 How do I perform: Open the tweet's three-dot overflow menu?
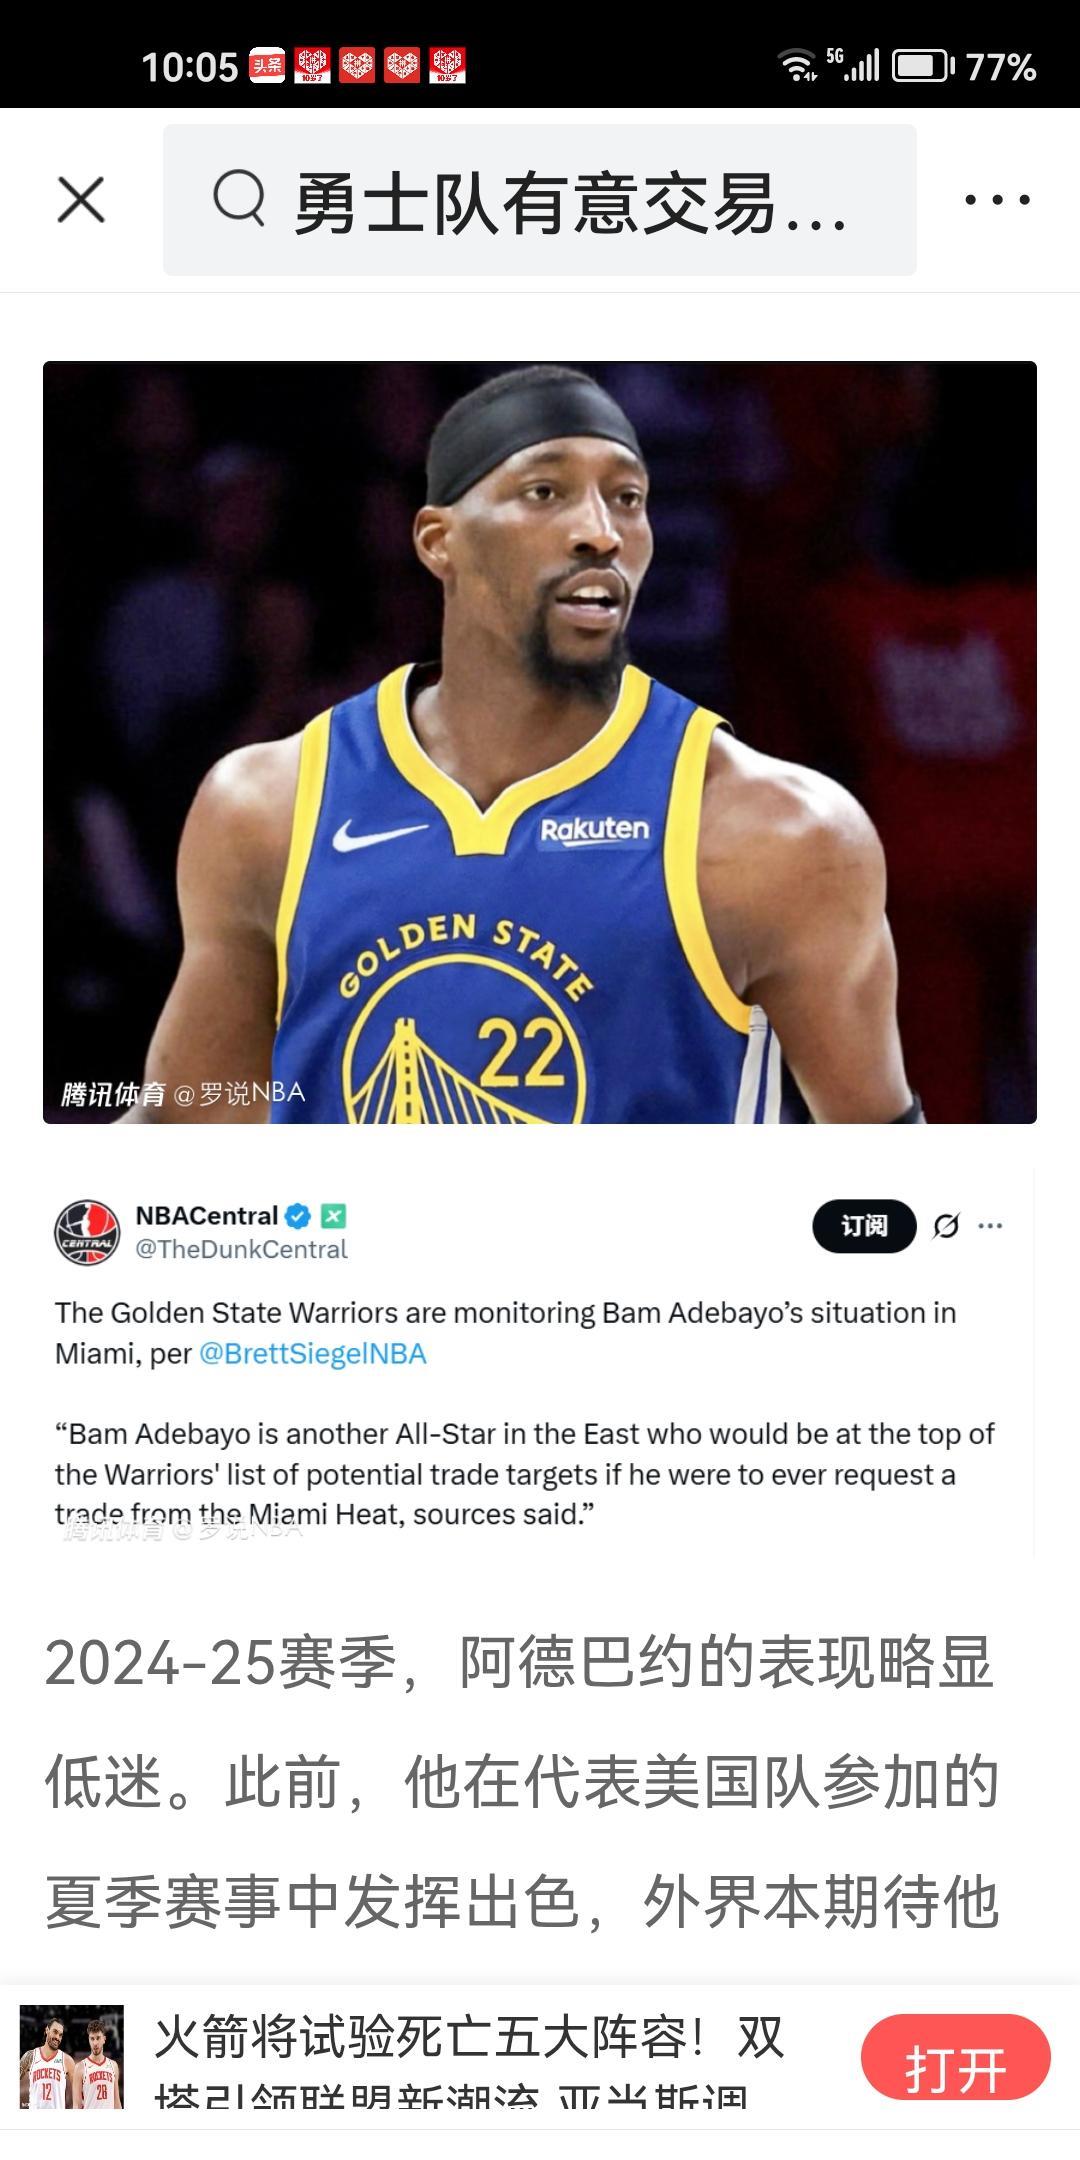coord(990,1226)
